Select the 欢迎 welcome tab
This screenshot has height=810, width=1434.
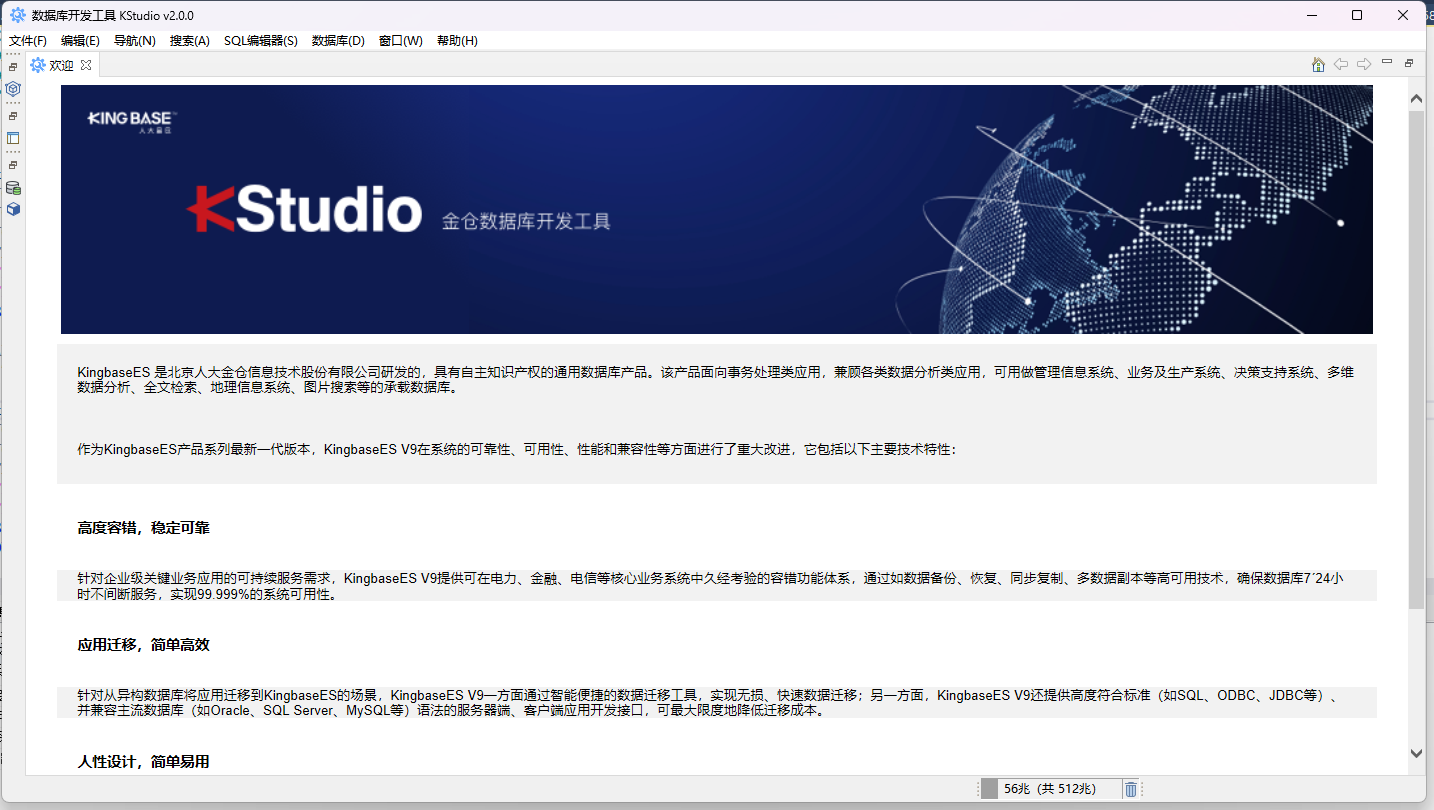60,65
